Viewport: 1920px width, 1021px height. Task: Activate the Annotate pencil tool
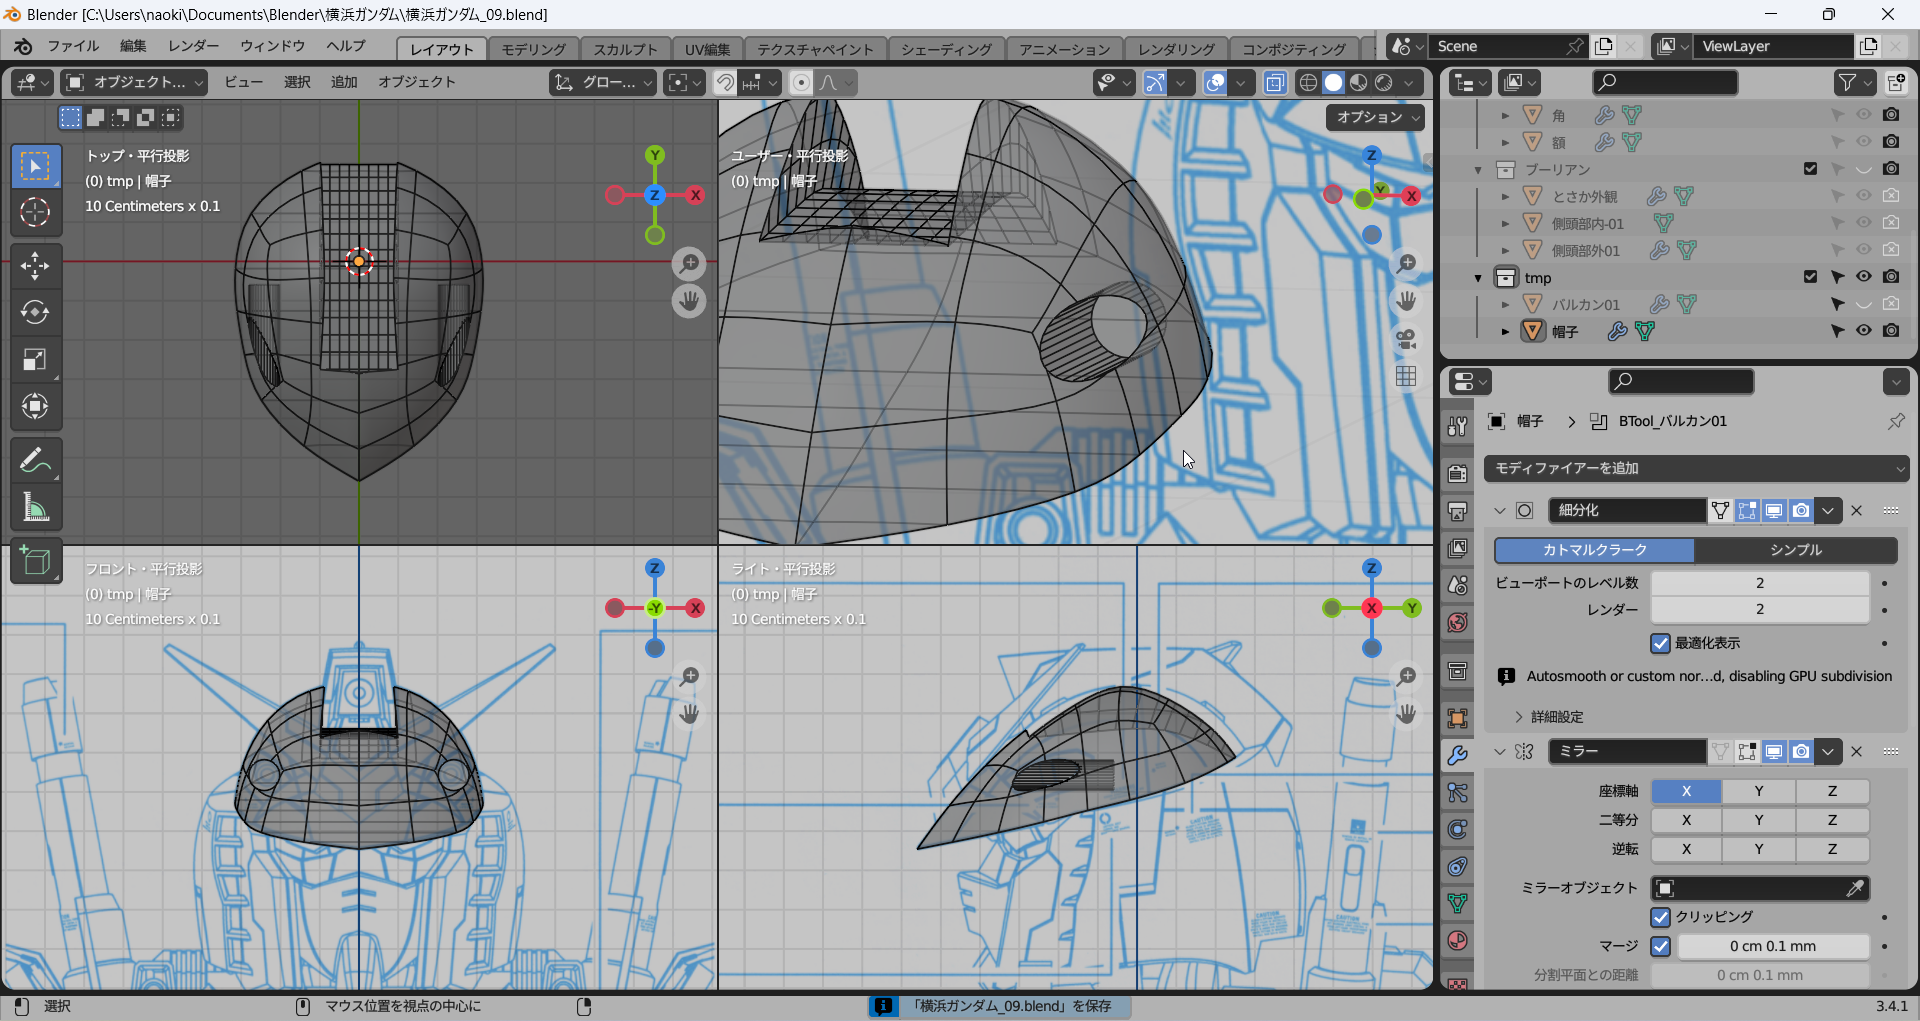35,461
